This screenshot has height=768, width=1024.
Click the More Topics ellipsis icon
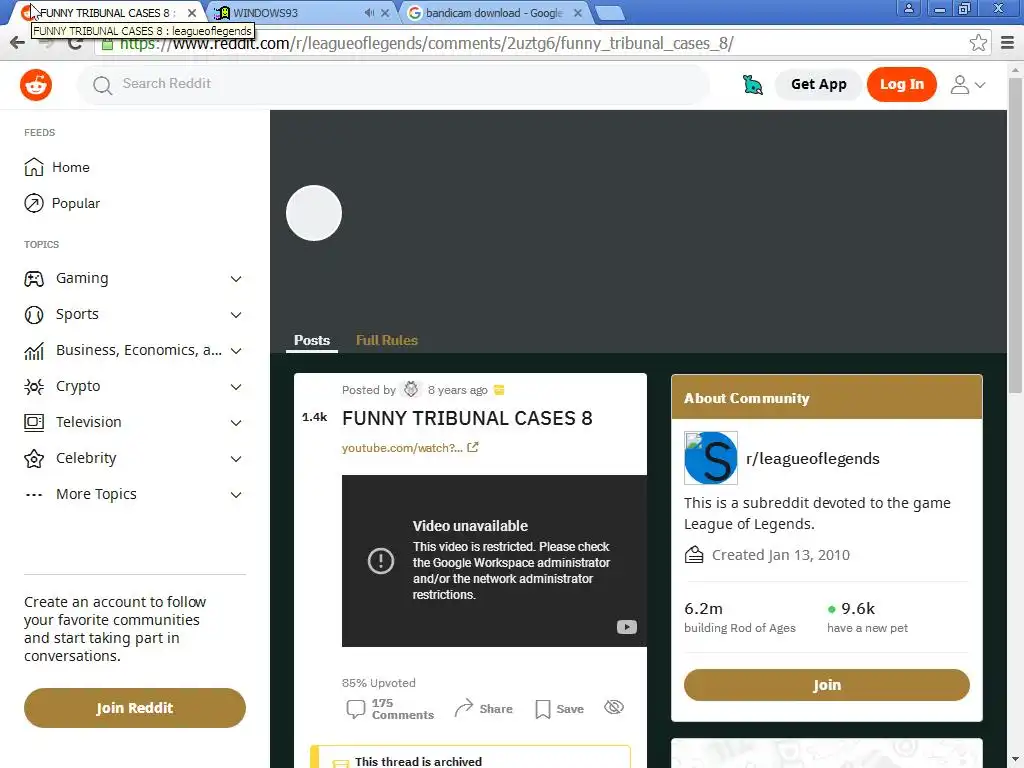(34, 494)
